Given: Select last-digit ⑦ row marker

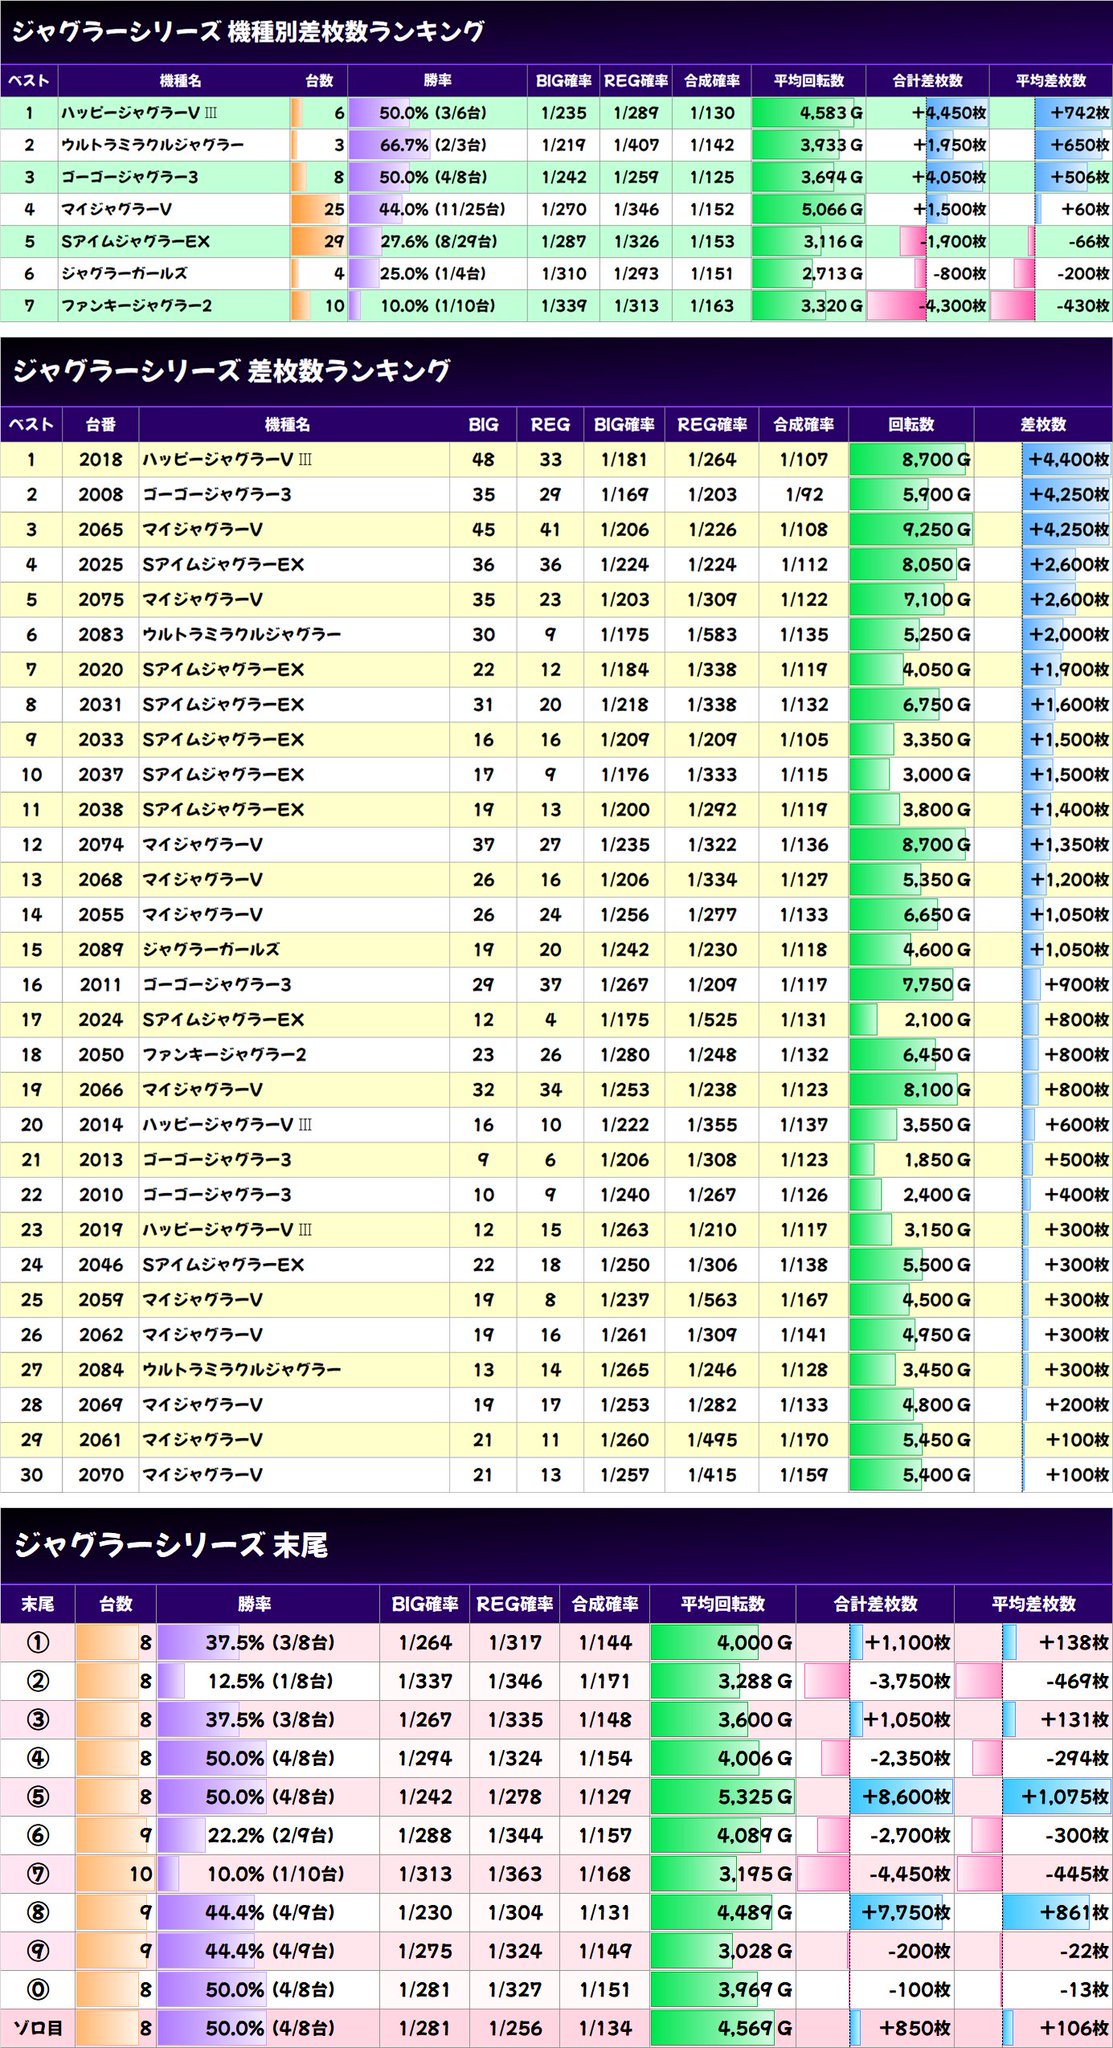Looking at the screenshot, I should tap(37, 1874).
